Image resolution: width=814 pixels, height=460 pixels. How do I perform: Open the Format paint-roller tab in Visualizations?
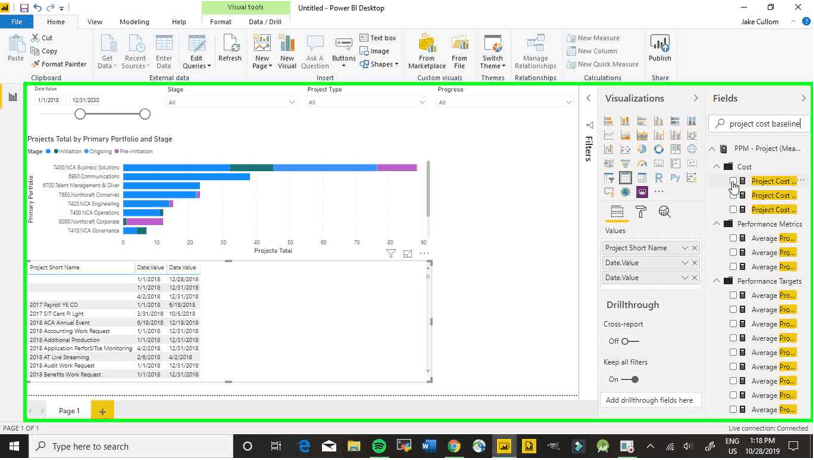click(x=641, y=211)
